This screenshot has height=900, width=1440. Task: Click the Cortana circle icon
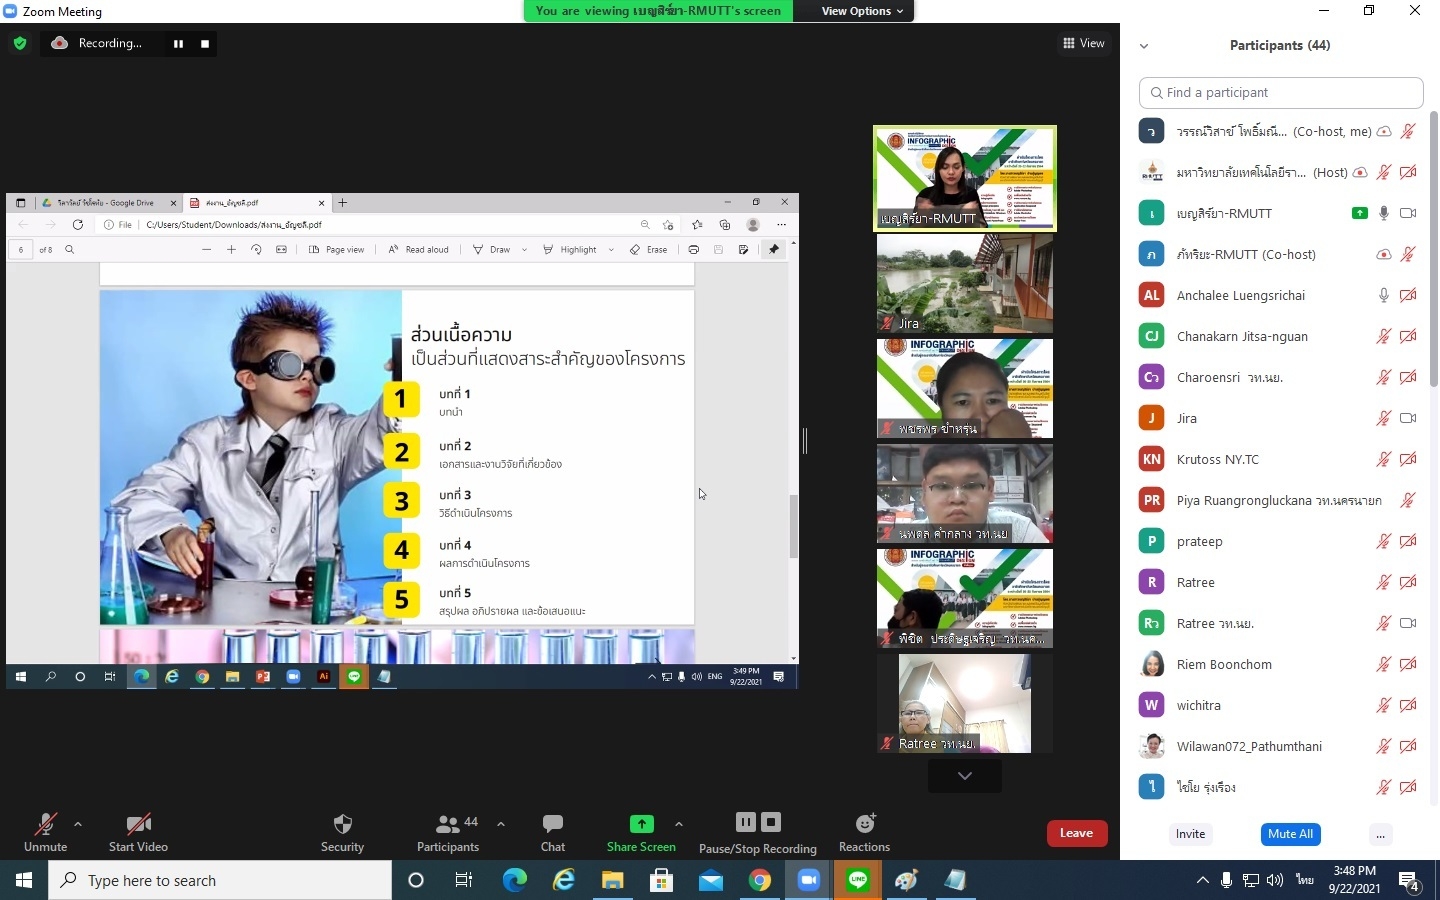416,880
